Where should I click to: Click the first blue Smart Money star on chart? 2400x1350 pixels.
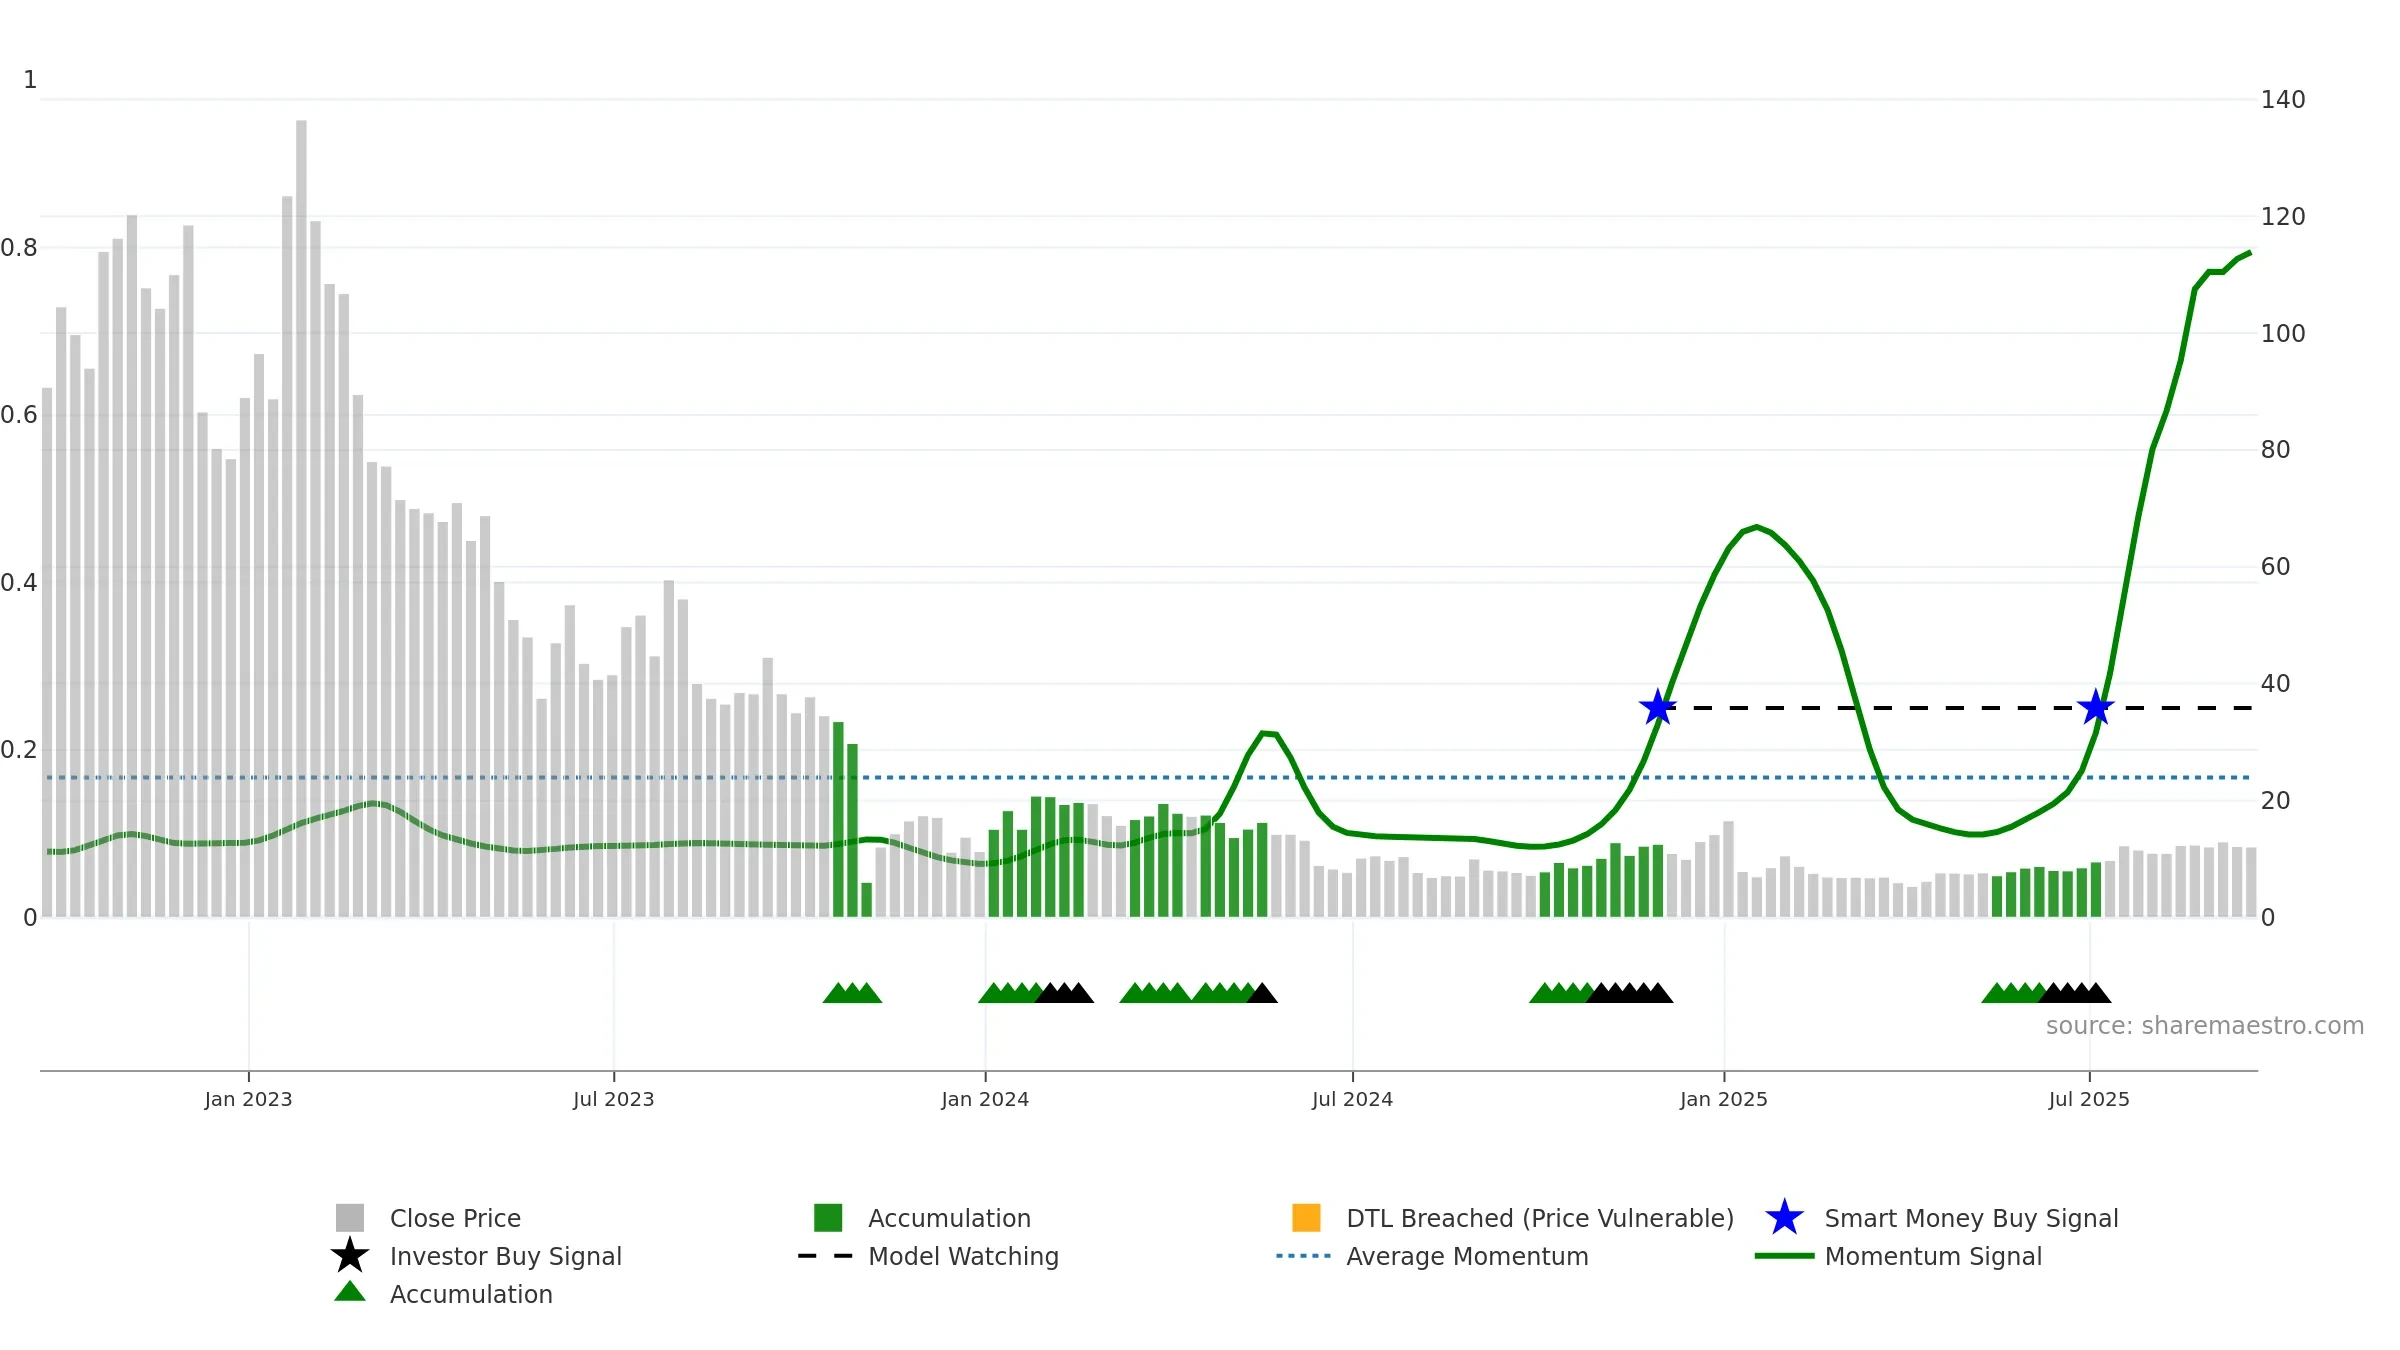[x=1658, y=708]
